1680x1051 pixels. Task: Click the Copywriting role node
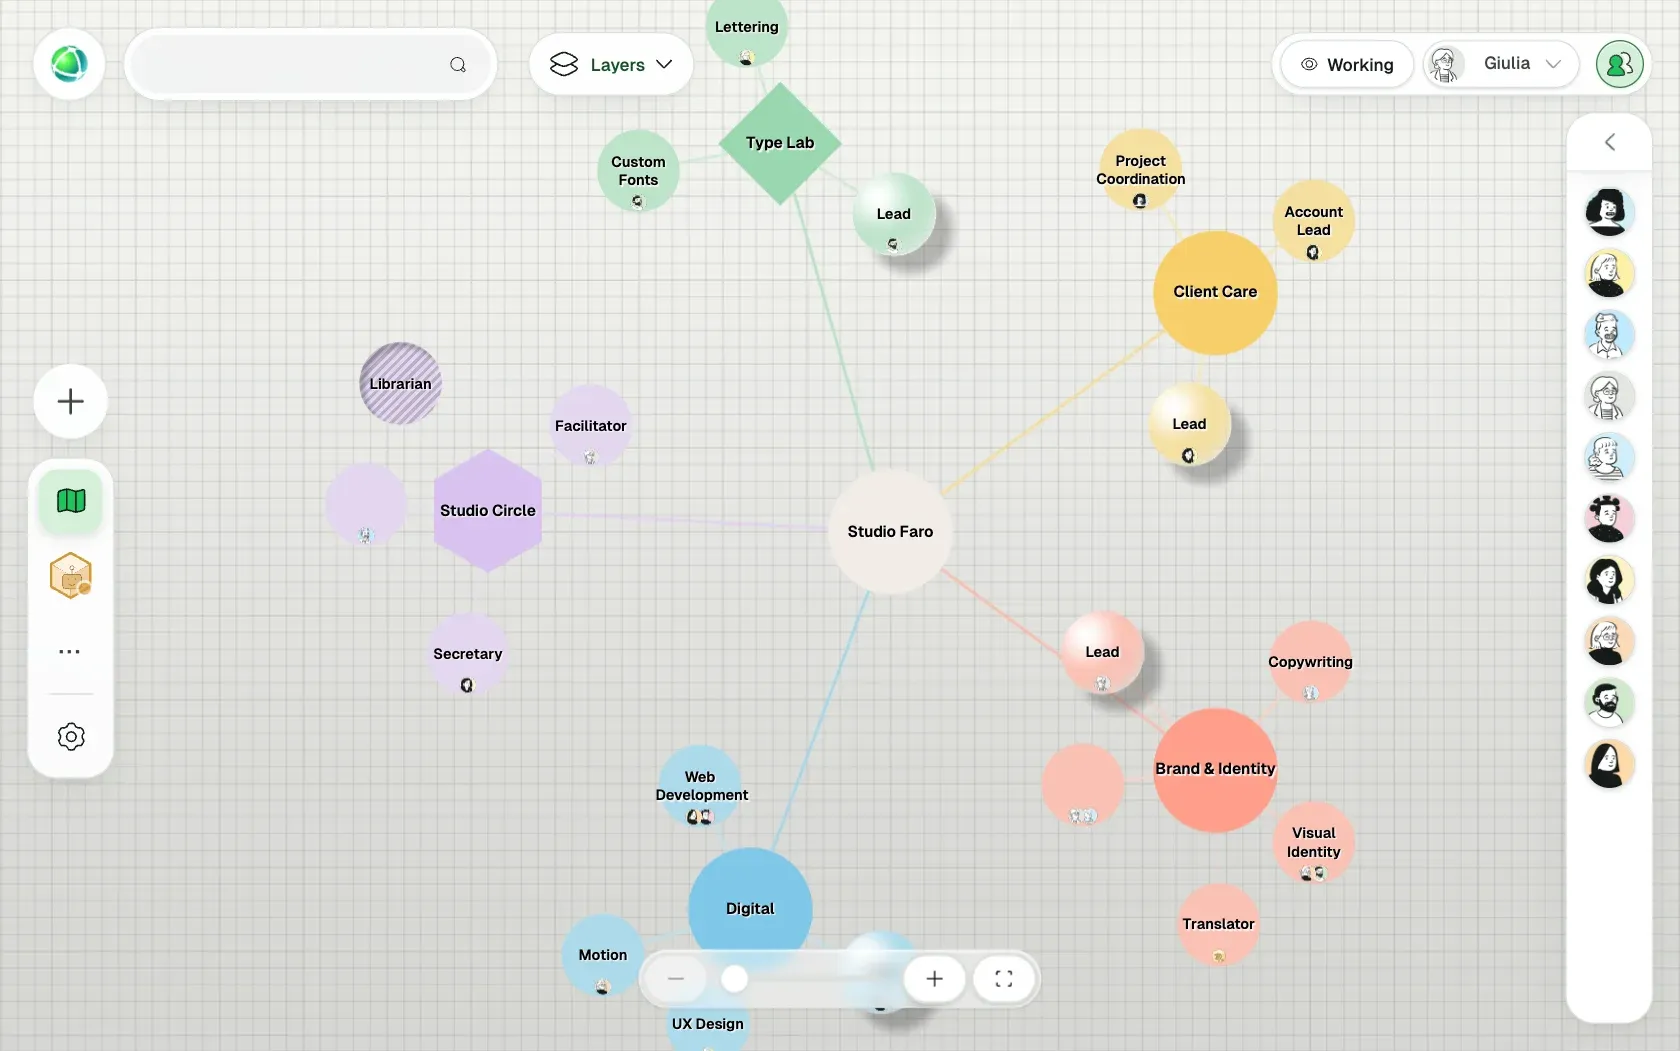click(x=1310, y=662)
